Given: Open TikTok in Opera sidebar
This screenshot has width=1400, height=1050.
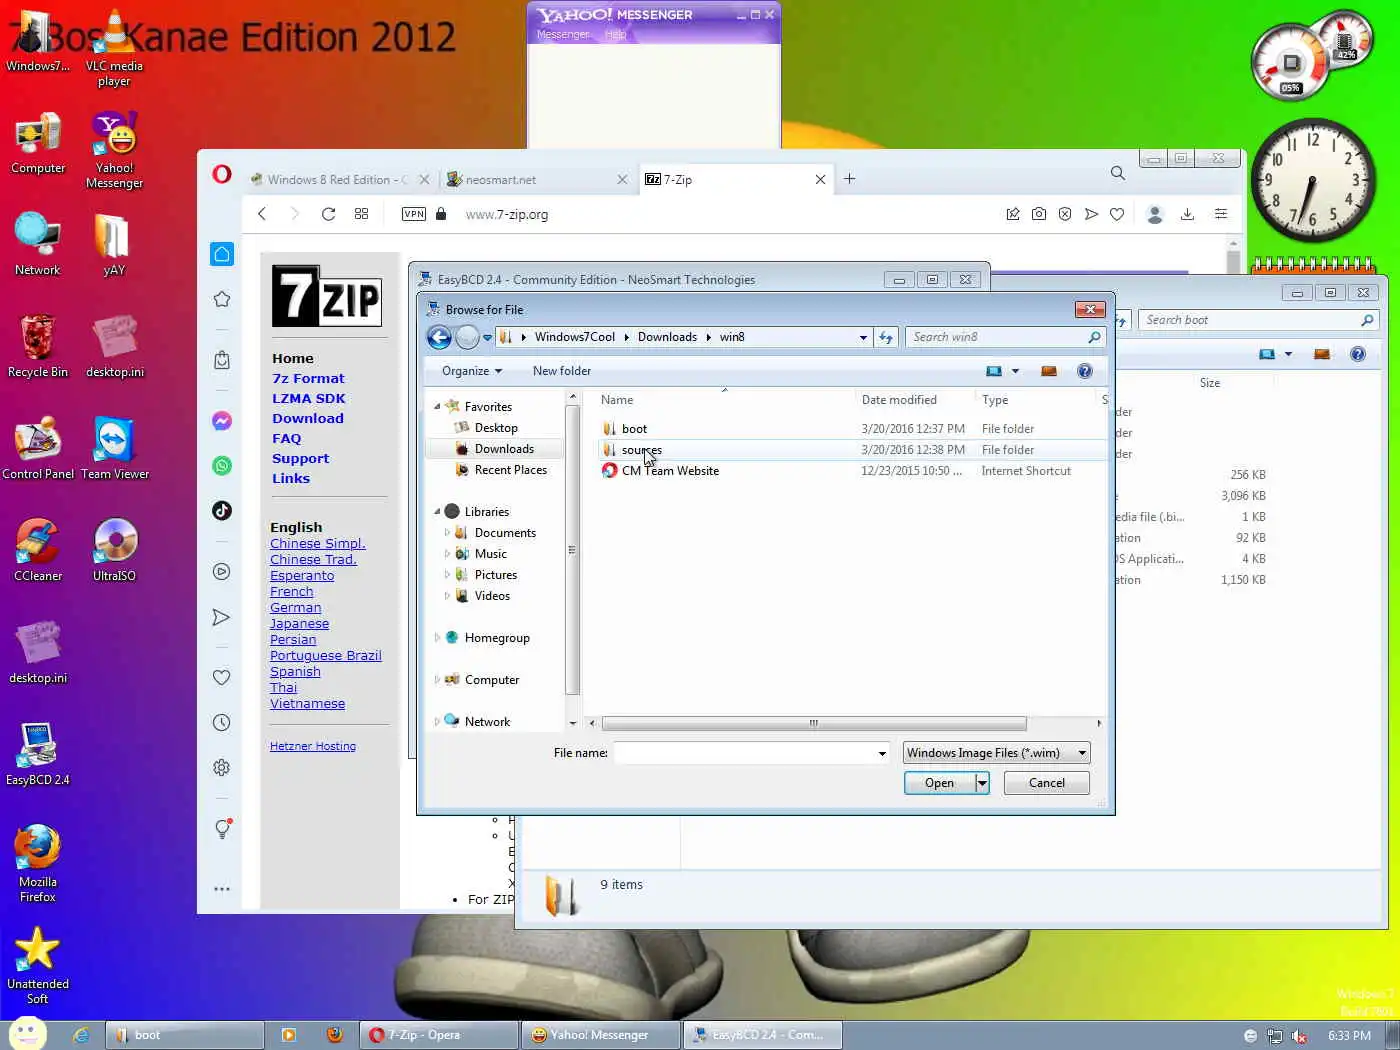Looking at the screenshot, I should coord(222,510).
